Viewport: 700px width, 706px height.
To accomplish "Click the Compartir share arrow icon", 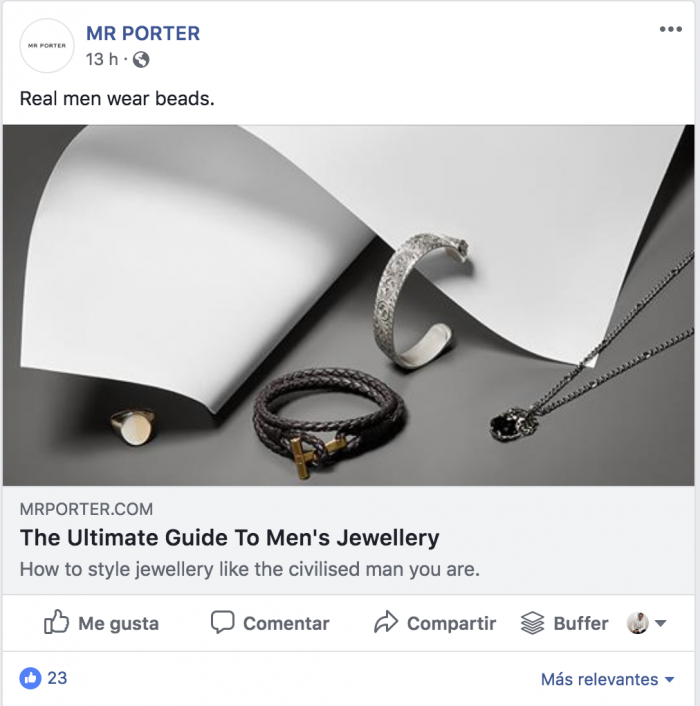I will pyautogui.click(x=386, y=623).
